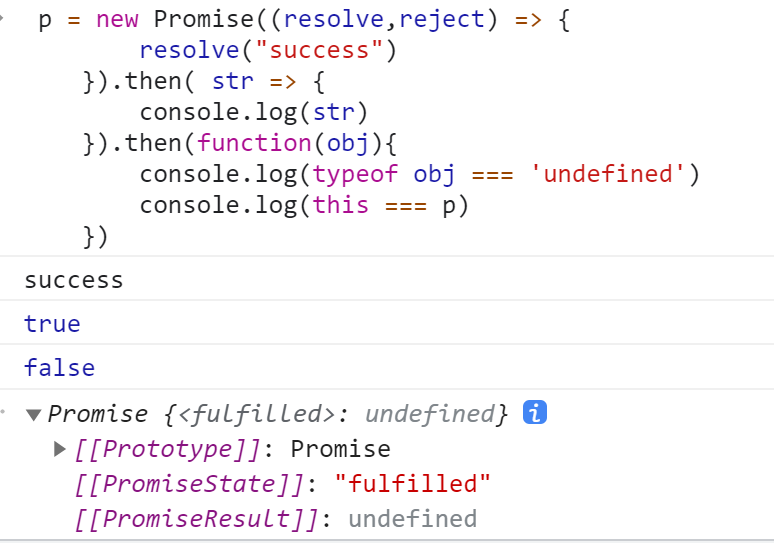Click the [[Prototype]] property label

click(x=167, y=449)
